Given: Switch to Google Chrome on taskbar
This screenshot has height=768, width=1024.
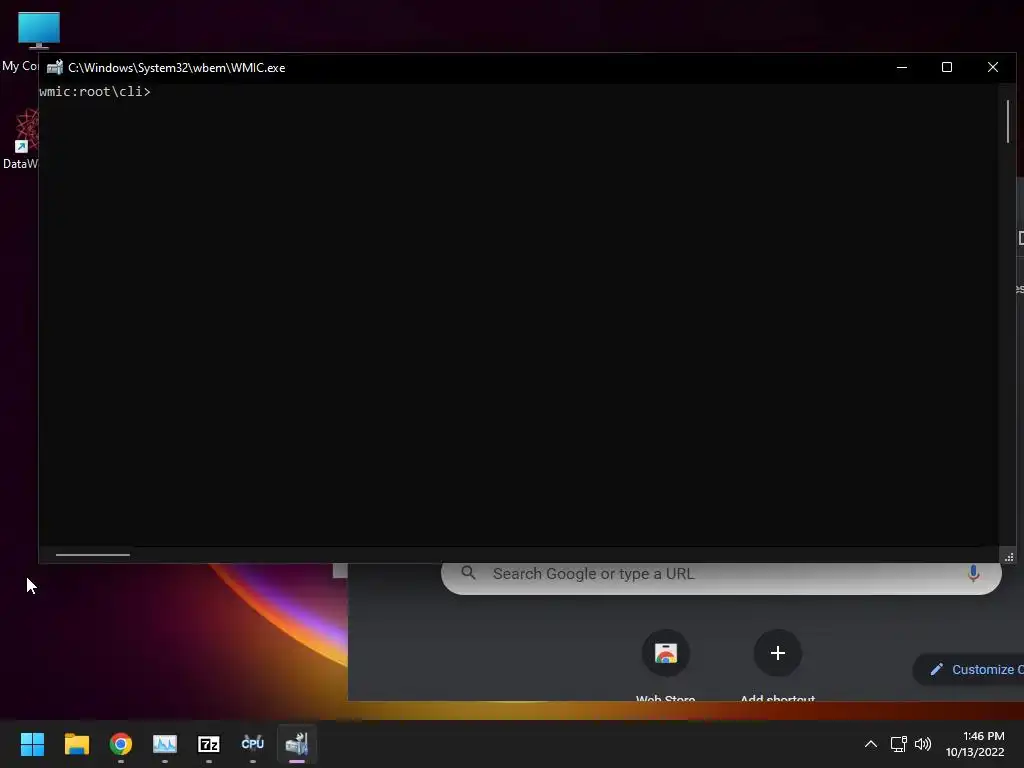Looking at the screenshot, I should coord(121,744).
